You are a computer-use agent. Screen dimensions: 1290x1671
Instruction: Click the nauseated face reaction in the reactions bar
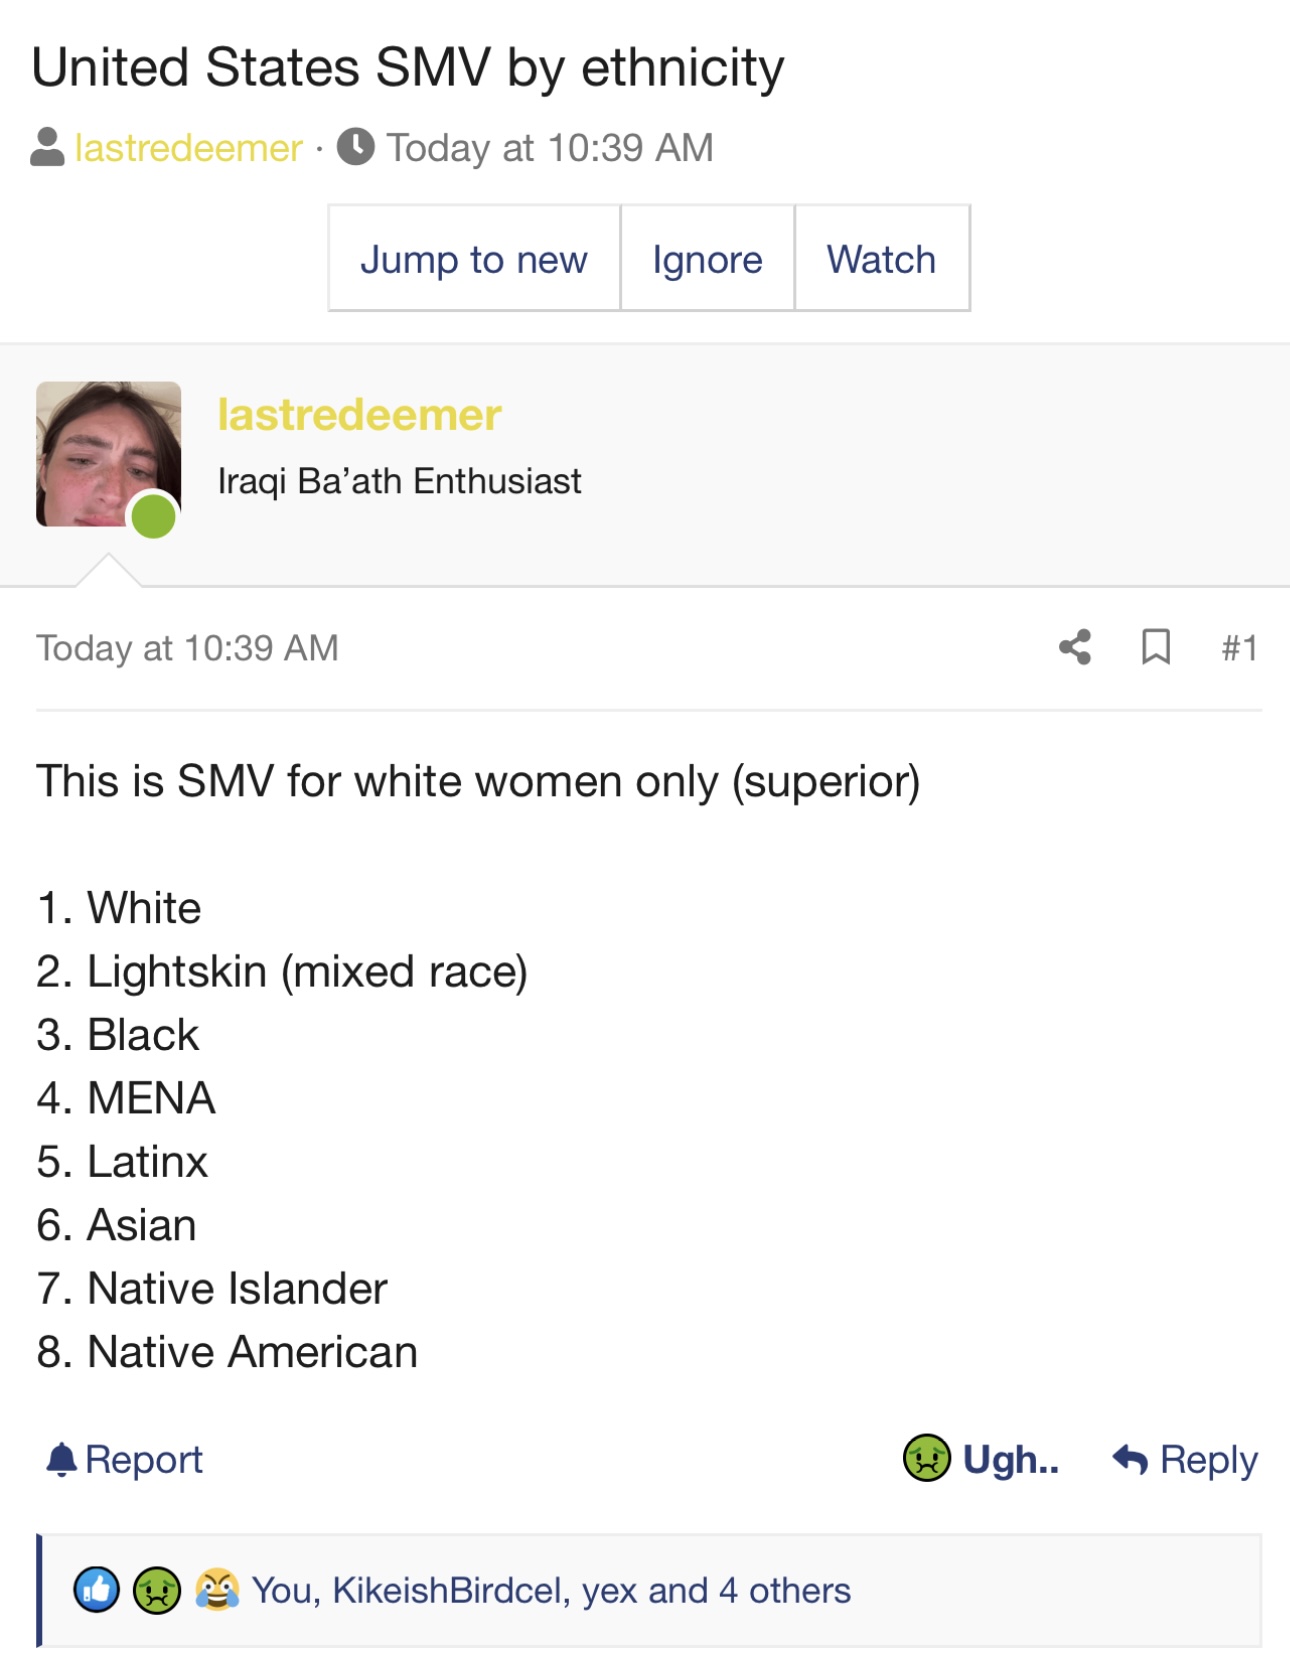tap(157, 1590)
